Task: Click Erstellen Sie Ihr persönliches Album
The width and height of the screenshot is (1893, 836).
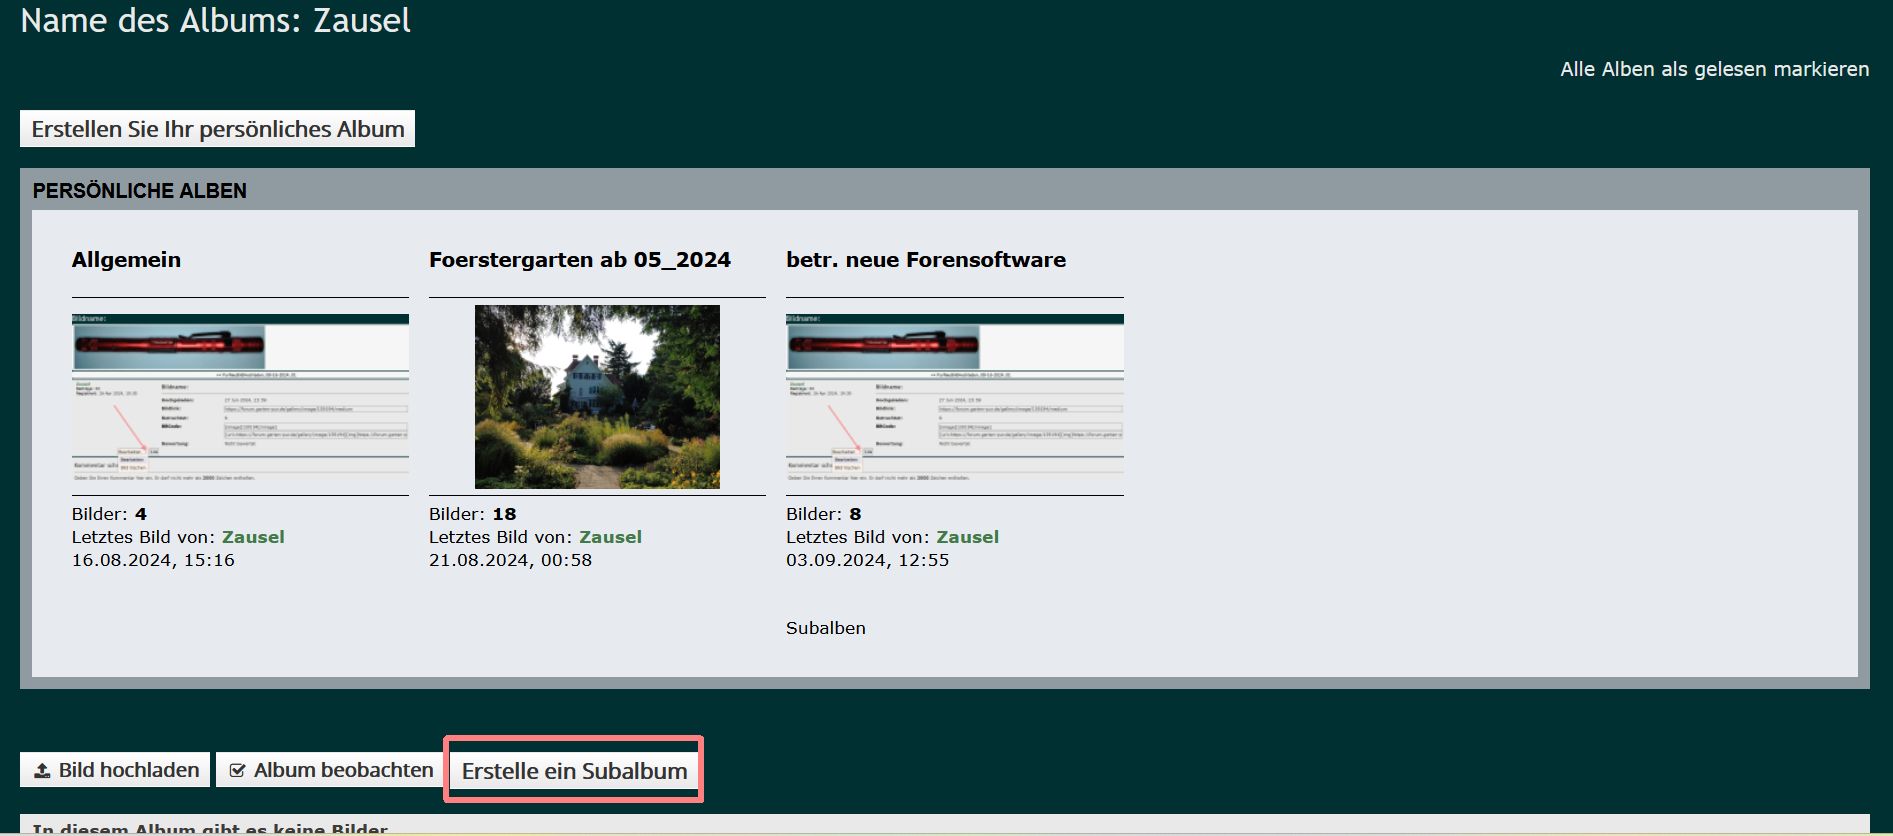Action: [x=217, y=129]
